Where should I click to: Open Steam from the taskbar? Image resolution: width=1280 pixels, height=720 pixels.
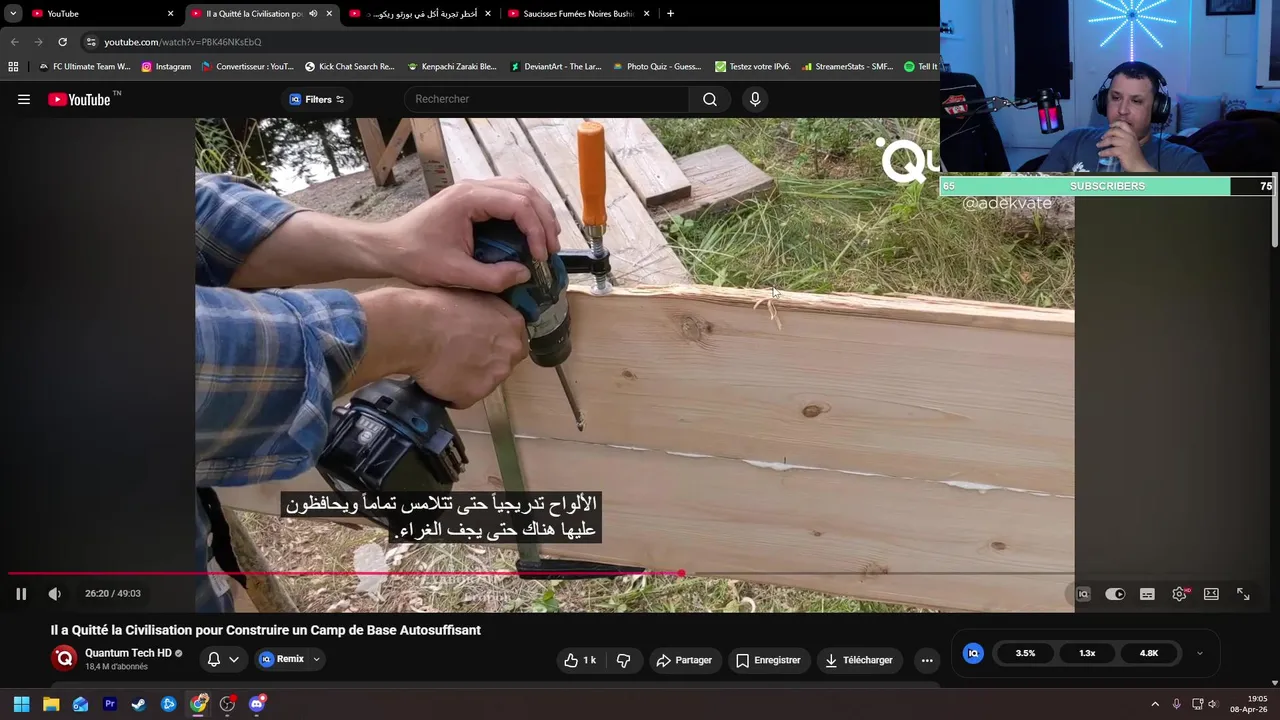(139, 704)
